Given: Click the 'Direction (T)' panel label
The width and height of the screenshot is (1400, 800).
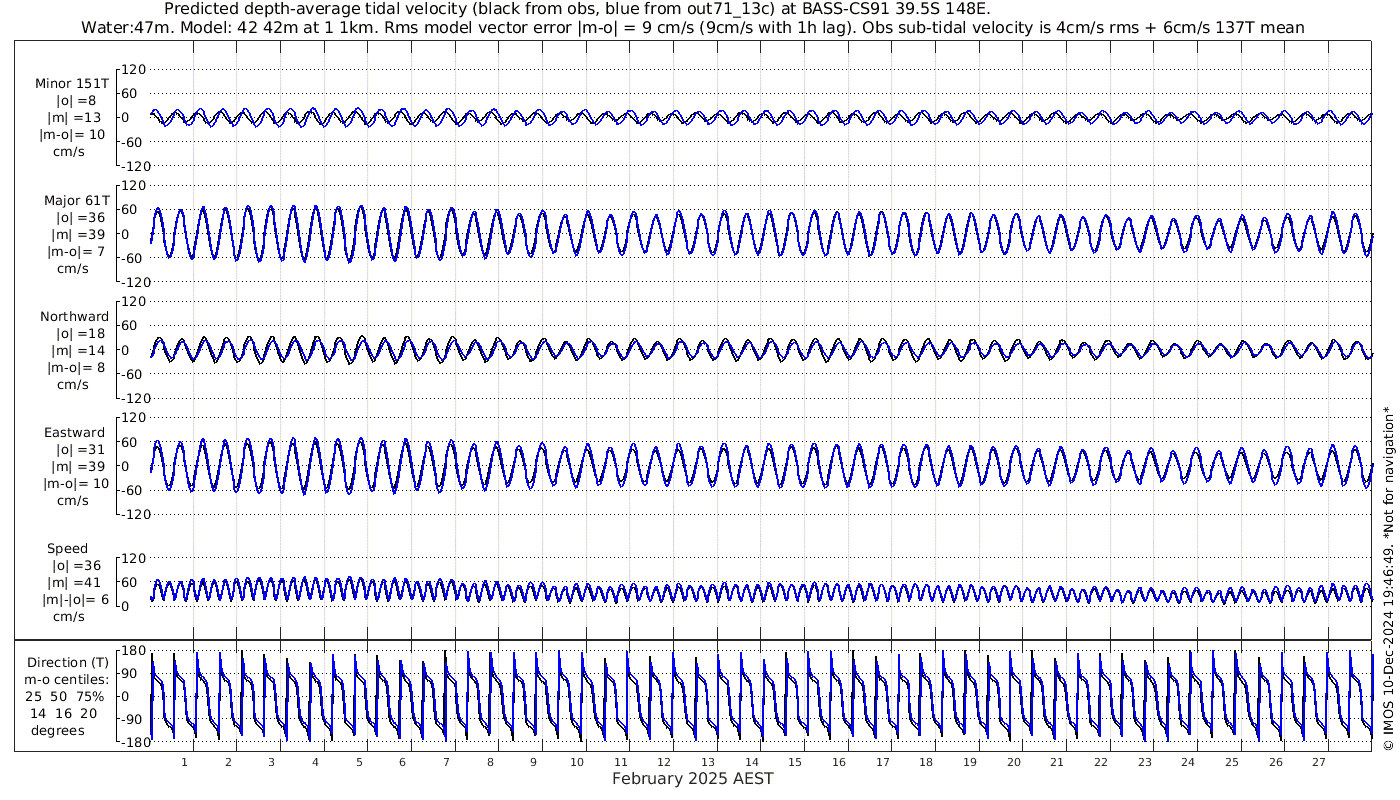Looking at the screenshot, I should pyautogui.click(x=68, y=662).
